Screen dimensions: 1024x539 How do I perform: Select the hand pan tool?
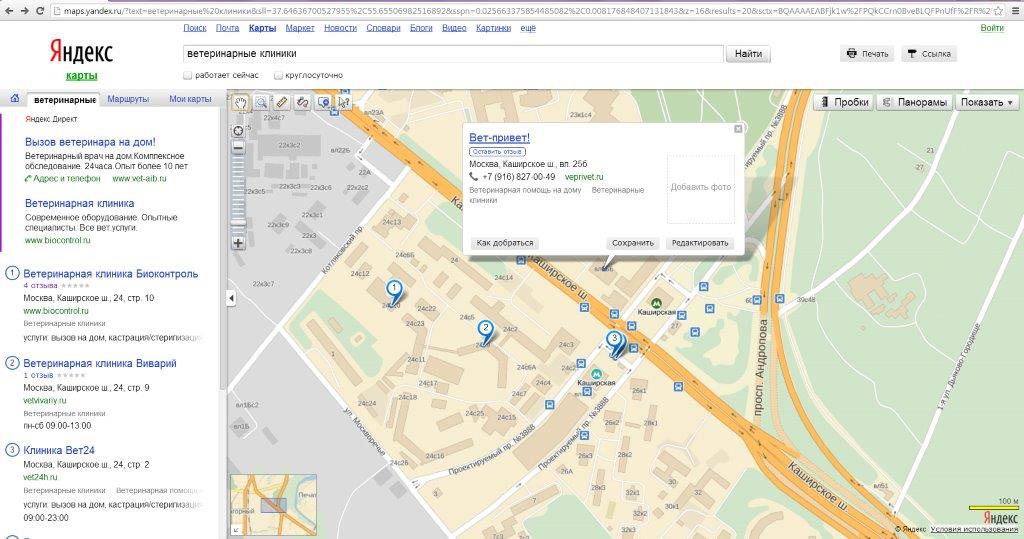241,102
